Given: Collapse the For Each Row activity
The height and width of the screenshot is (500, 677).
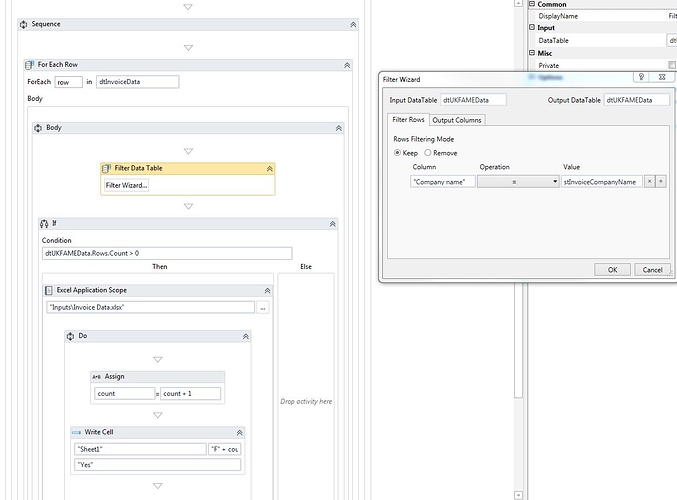Looking at the screenshot, I should (x=347, y=65).
